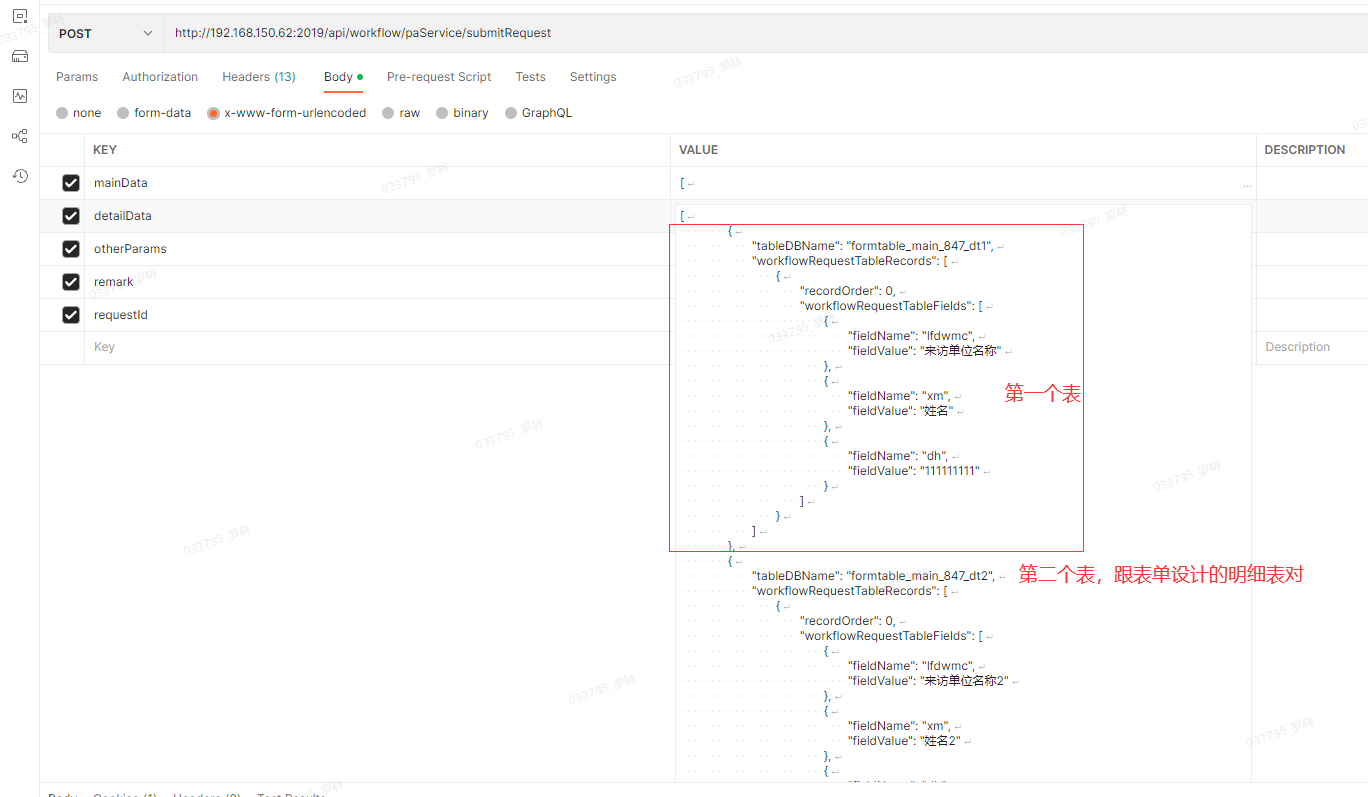Viewport: 1368px width, 797px height.
Task: Uncheck the detailData parameter checkbox
Action: click(71, 216)
